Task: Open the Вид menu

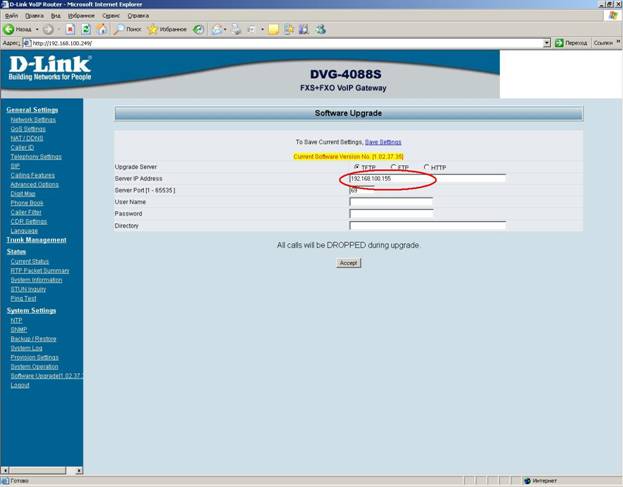Action: (x=56, y=16)
